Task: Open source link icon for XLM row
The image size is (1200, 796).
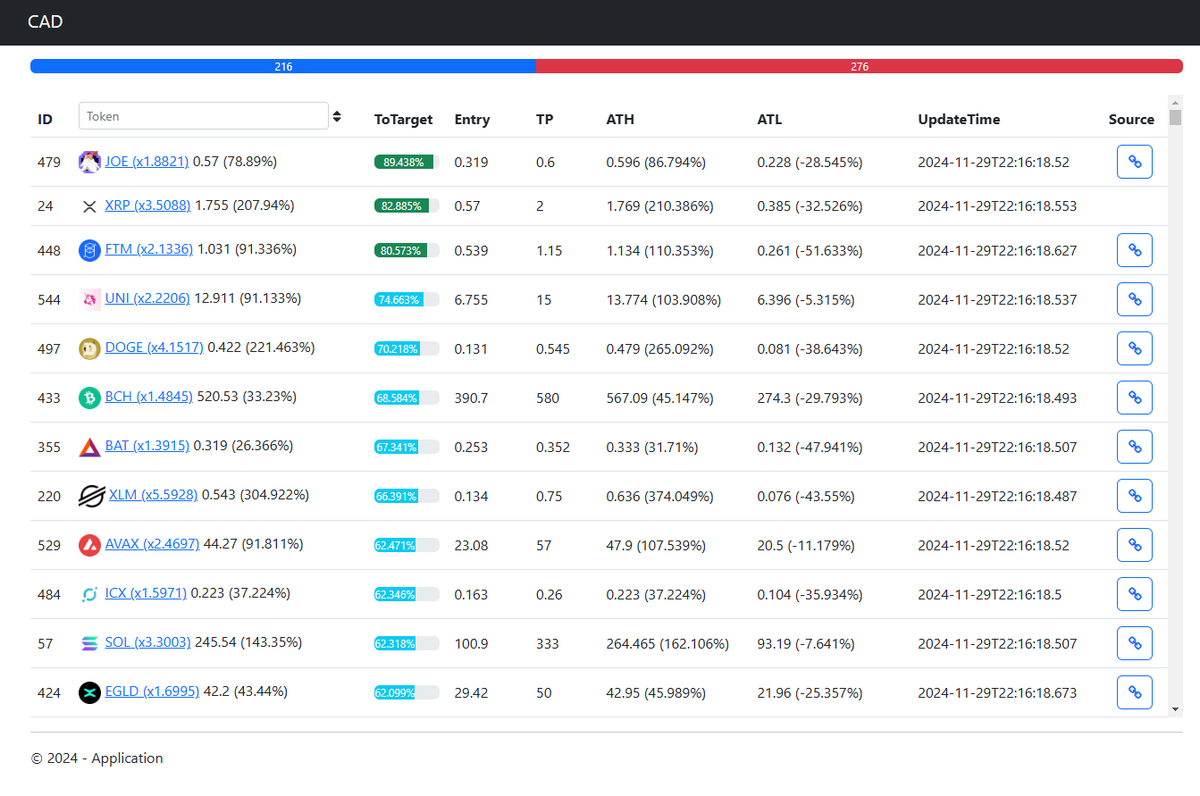Action: tap(1134, 495)
